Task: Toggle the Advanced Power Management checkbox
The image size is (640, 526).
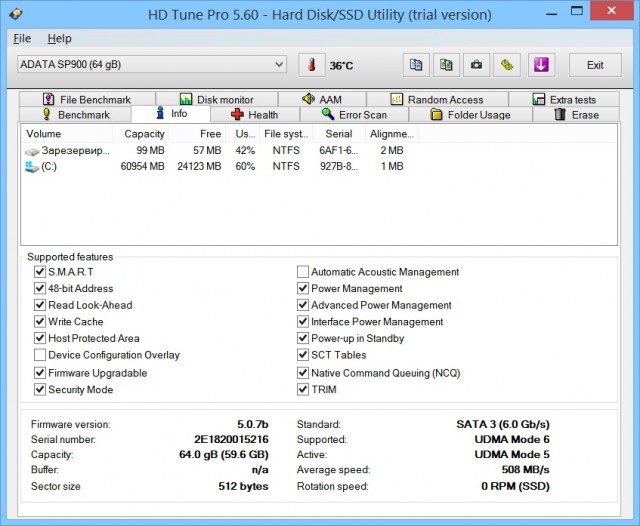Action: pos(303,305)
